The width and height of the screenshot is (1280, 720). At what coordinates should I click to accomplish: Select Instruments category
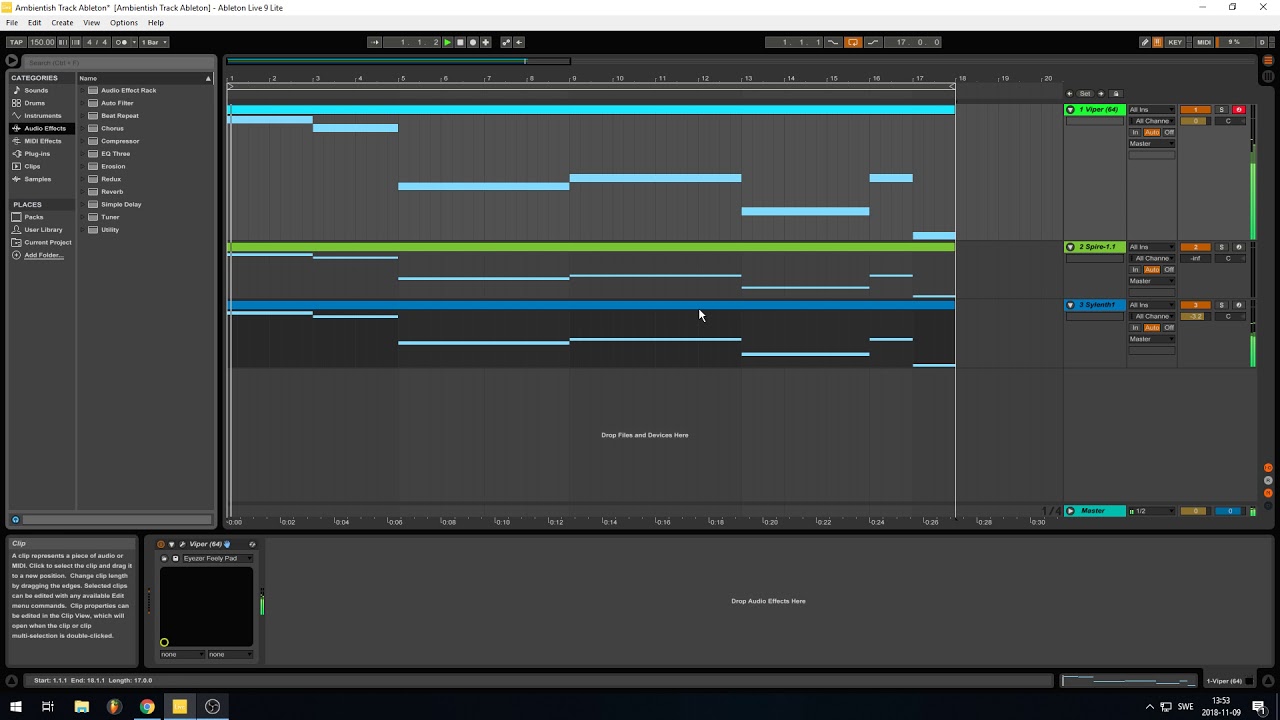(x=43, y=116)
